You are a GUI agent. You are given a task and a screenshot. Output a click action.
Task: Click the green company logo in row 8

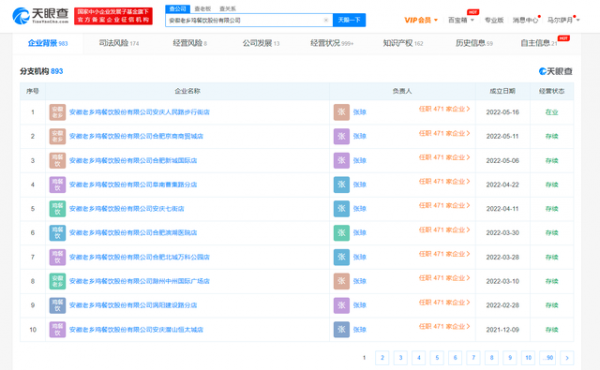(x=57, y=281)
